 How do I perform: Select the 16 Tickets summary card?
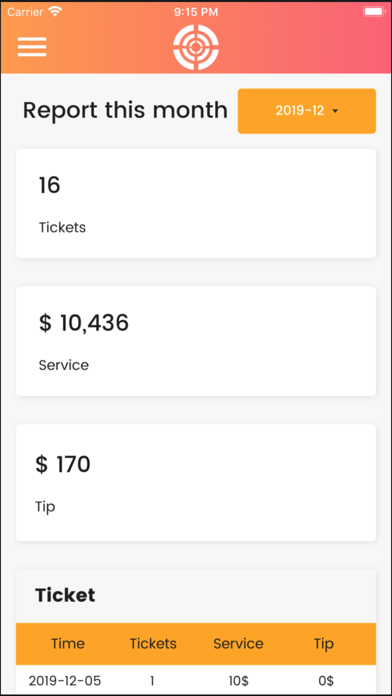pyautogui.click(x=196, y=203)
